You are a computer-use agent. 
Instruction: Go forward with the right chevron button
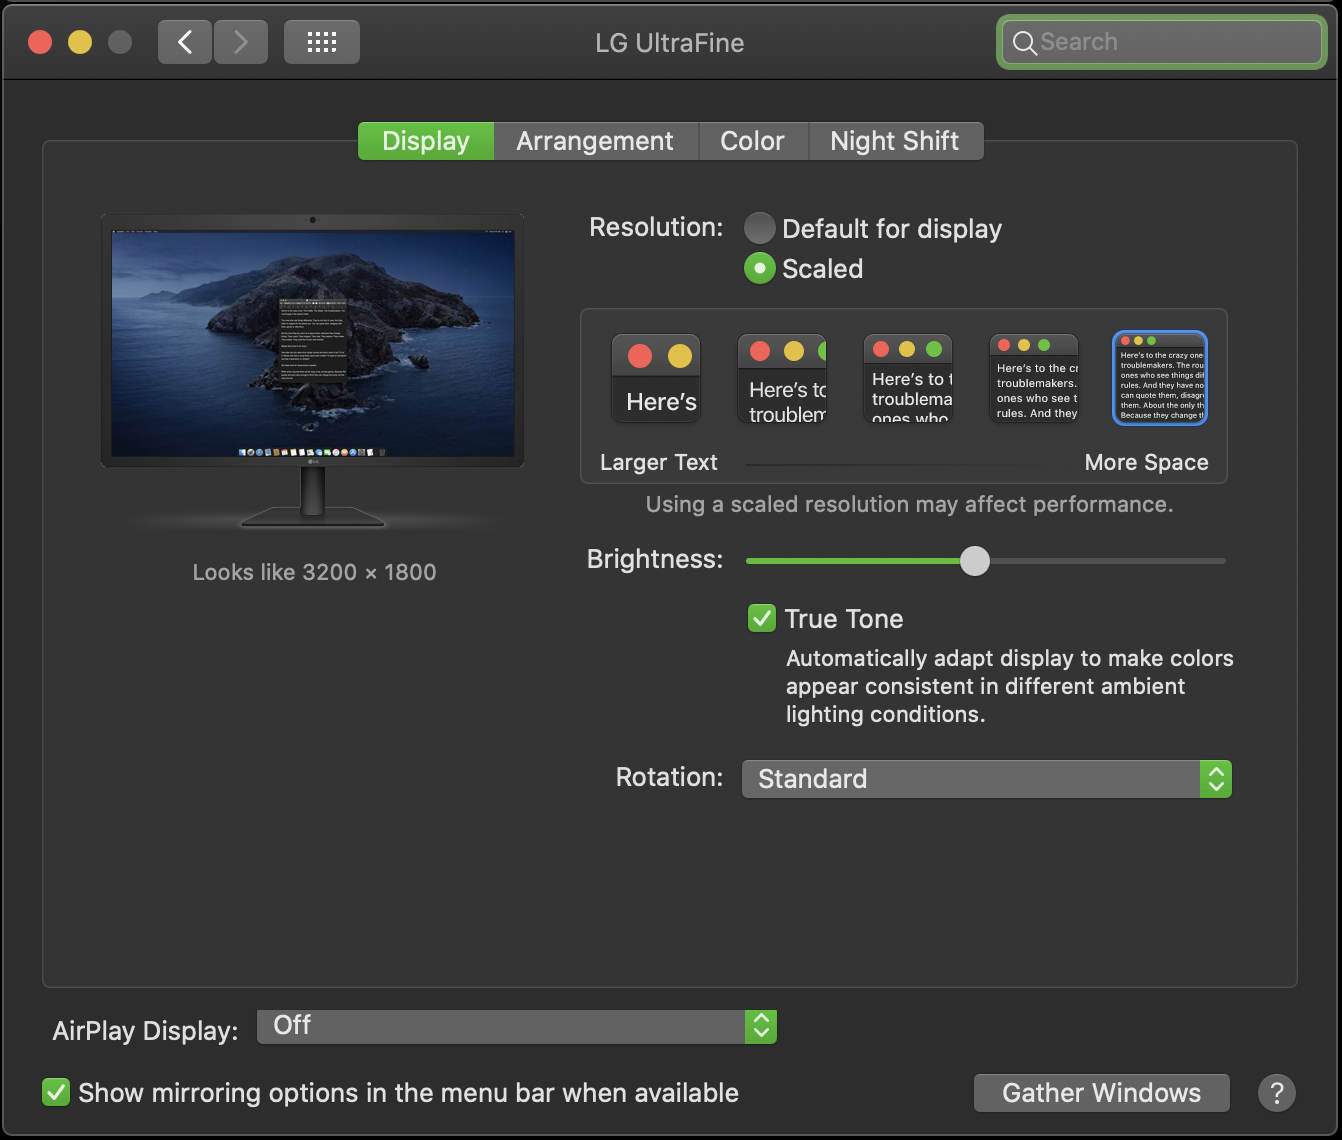(240, 42)
